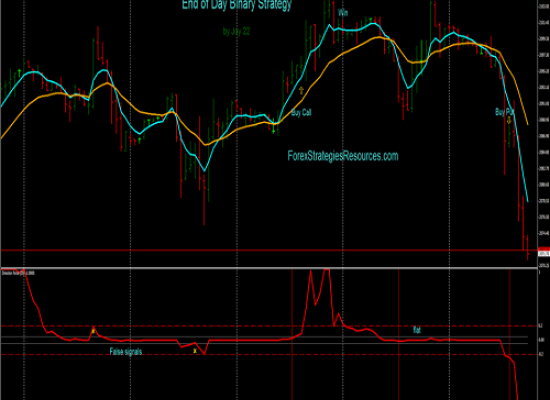550x400 pixels.
Task: Select the End of Day Binary Strategy title
Action: coord(237,5)
